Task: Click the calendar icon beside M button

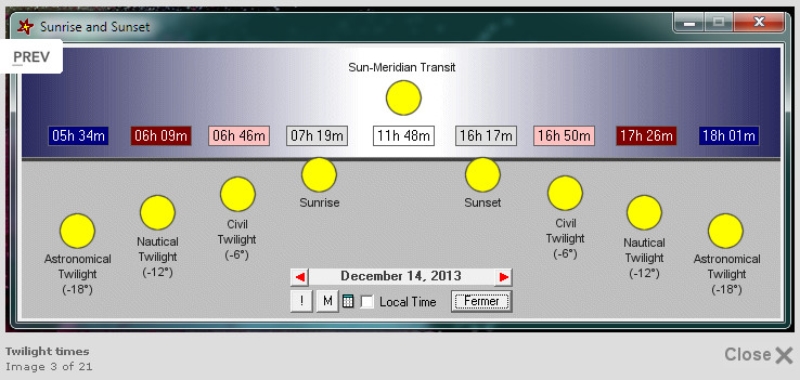Action: click(x=348, y=301)
